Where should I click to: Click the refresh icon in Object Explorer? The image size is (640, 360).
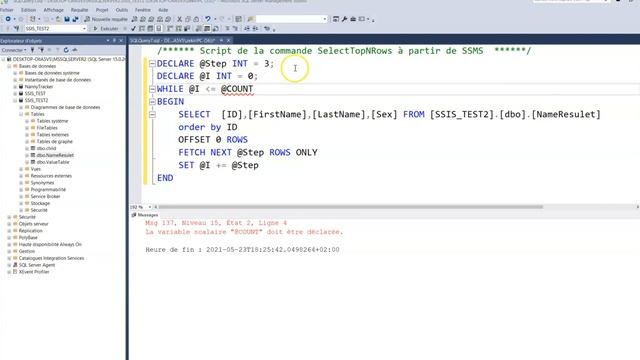click(66, 50)
